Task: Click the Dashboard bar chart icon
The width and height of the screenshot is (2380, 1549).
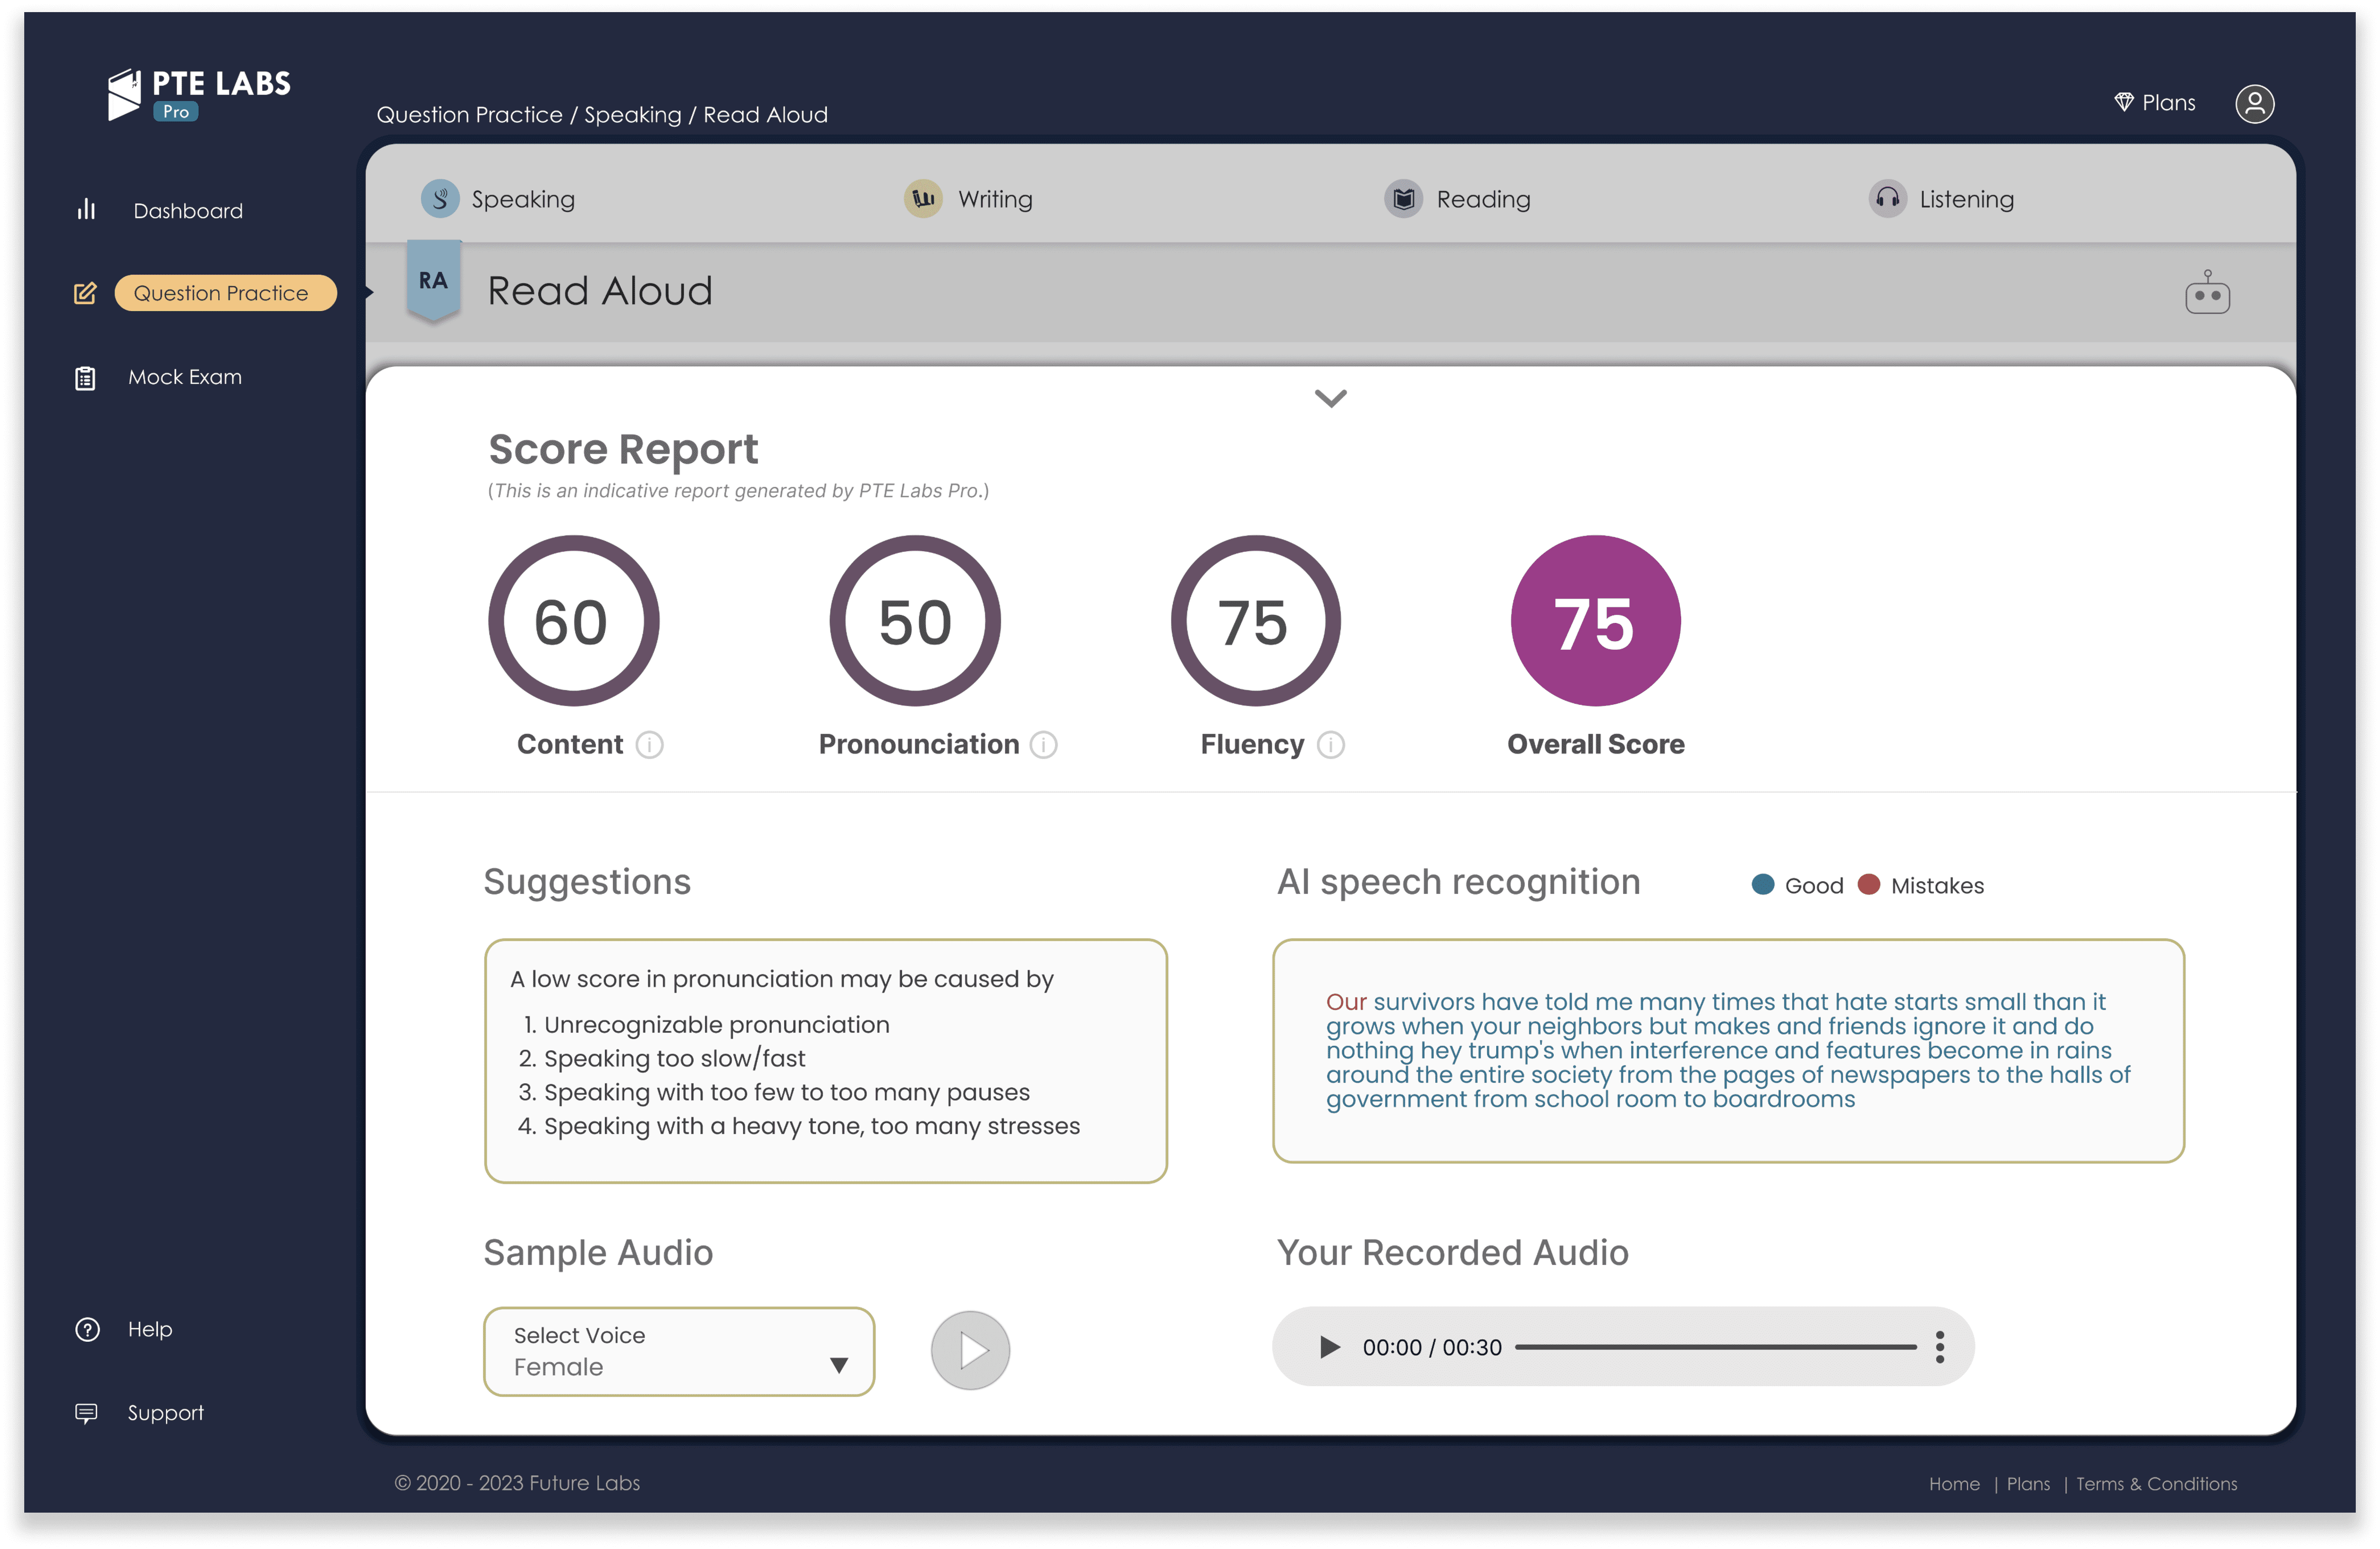Action: [87, 210]
